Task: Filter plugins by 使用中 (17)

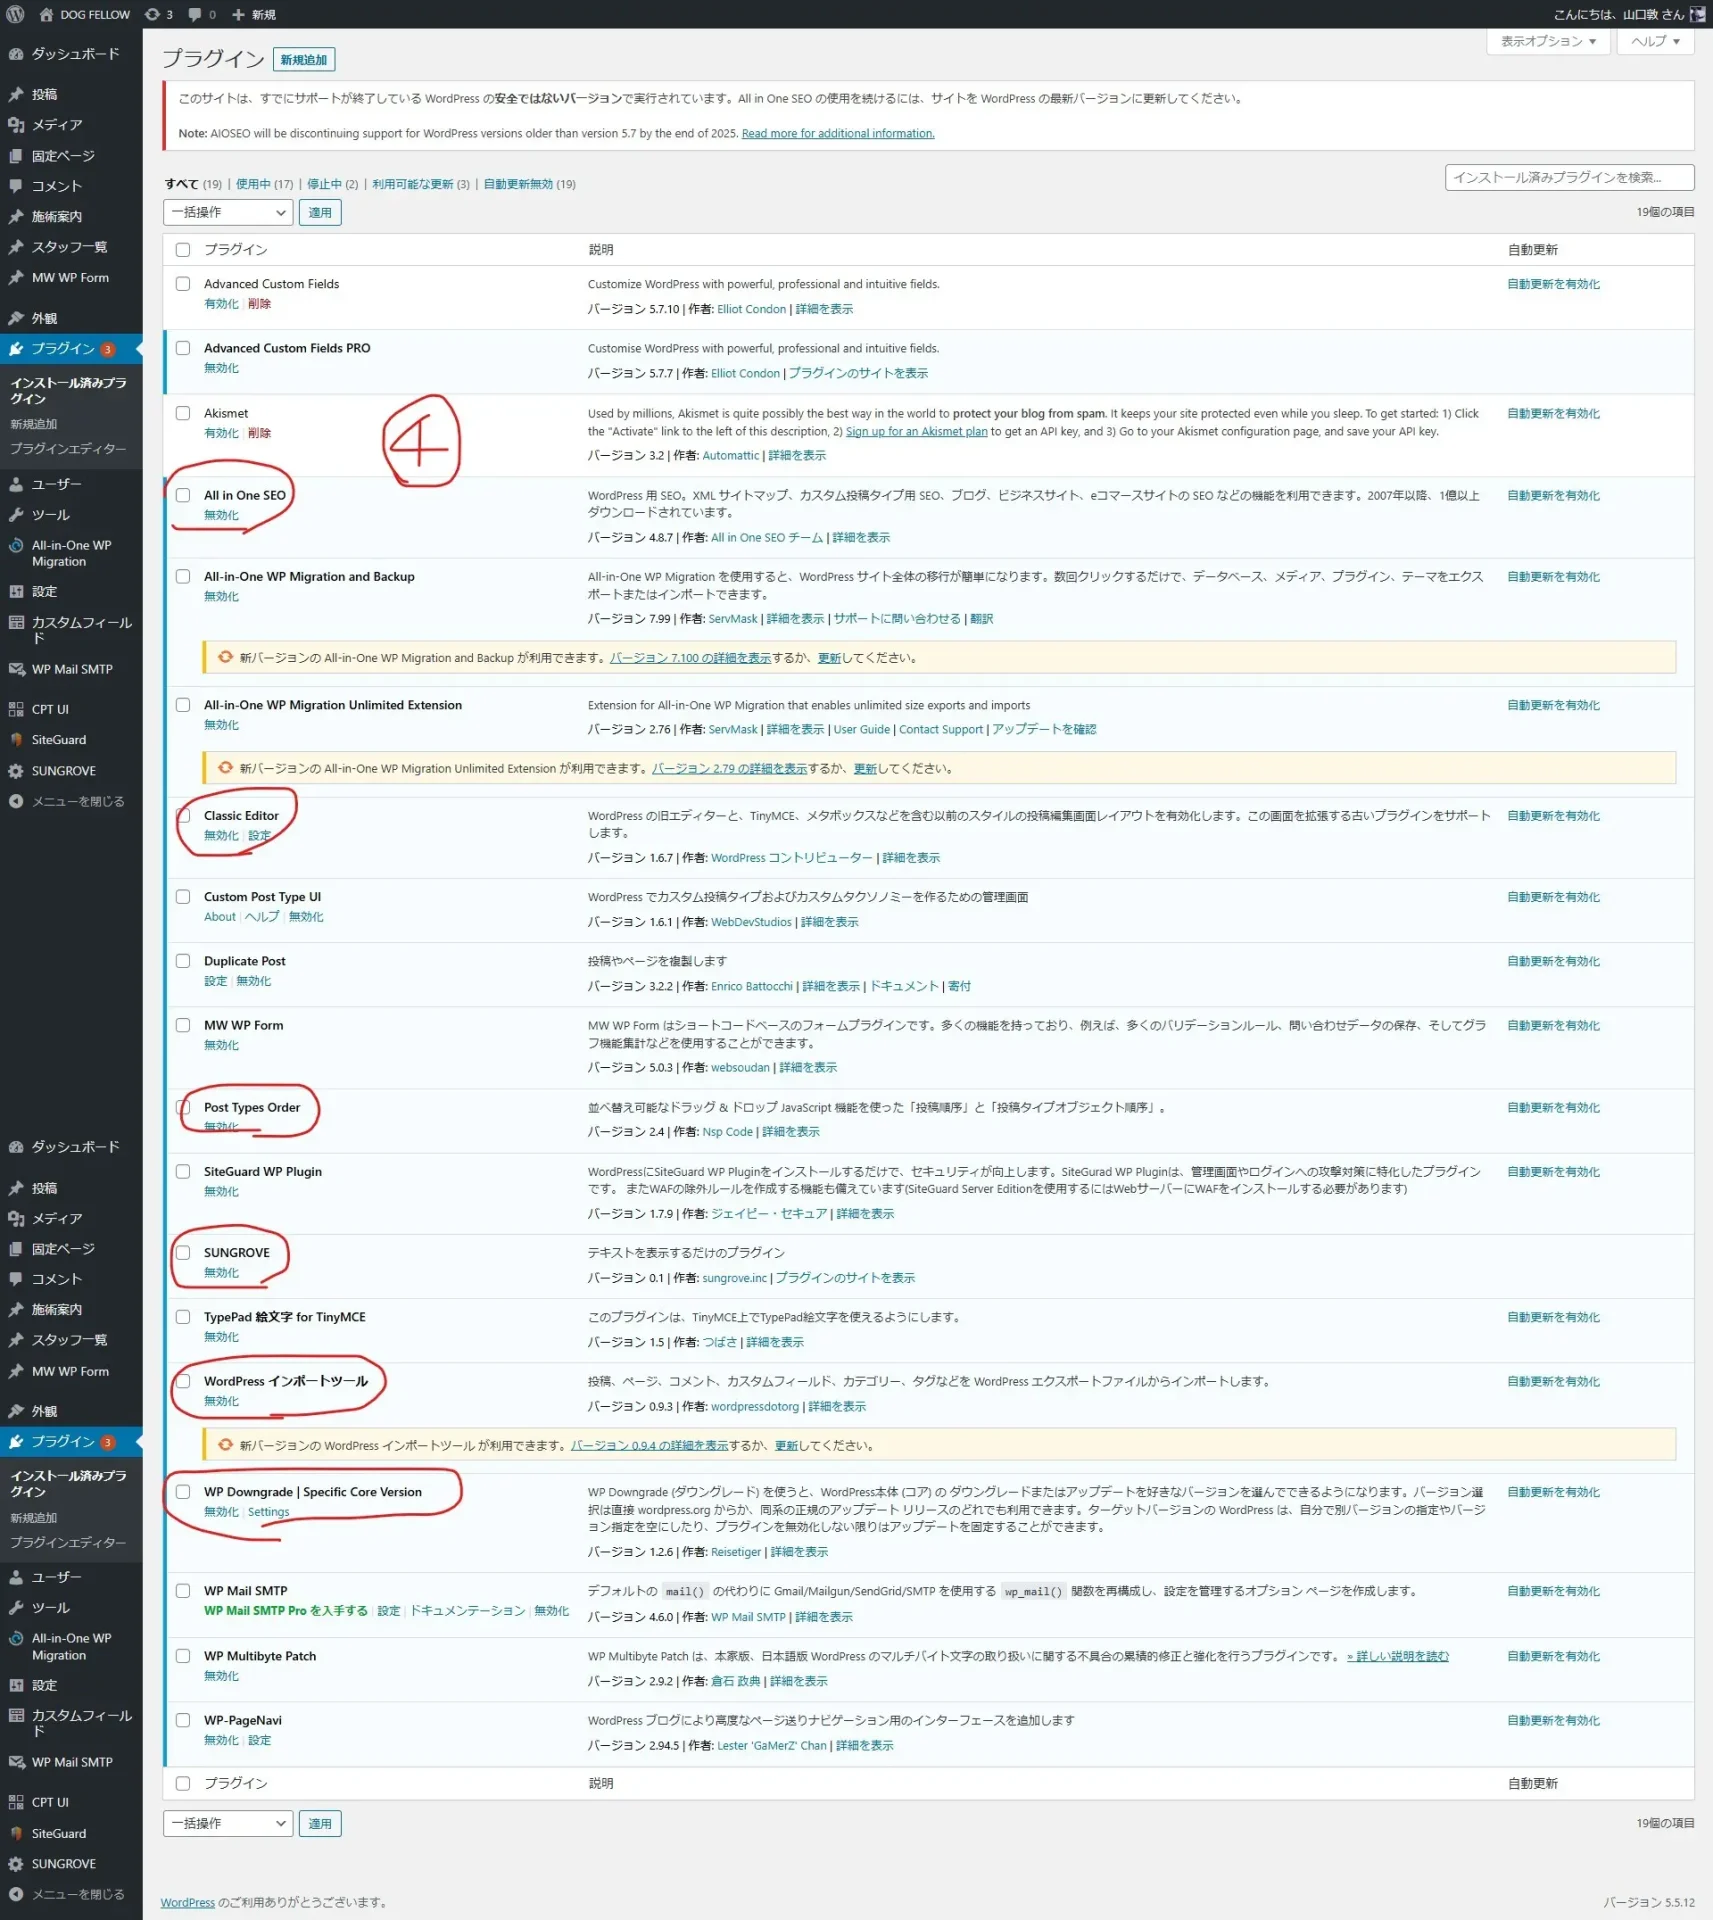Action: click(264, 184)
